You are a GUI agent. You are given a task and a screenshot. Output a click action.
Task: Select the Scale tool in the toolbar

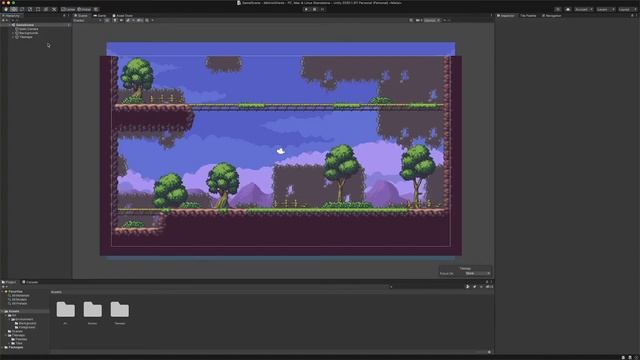click(30, 9)
